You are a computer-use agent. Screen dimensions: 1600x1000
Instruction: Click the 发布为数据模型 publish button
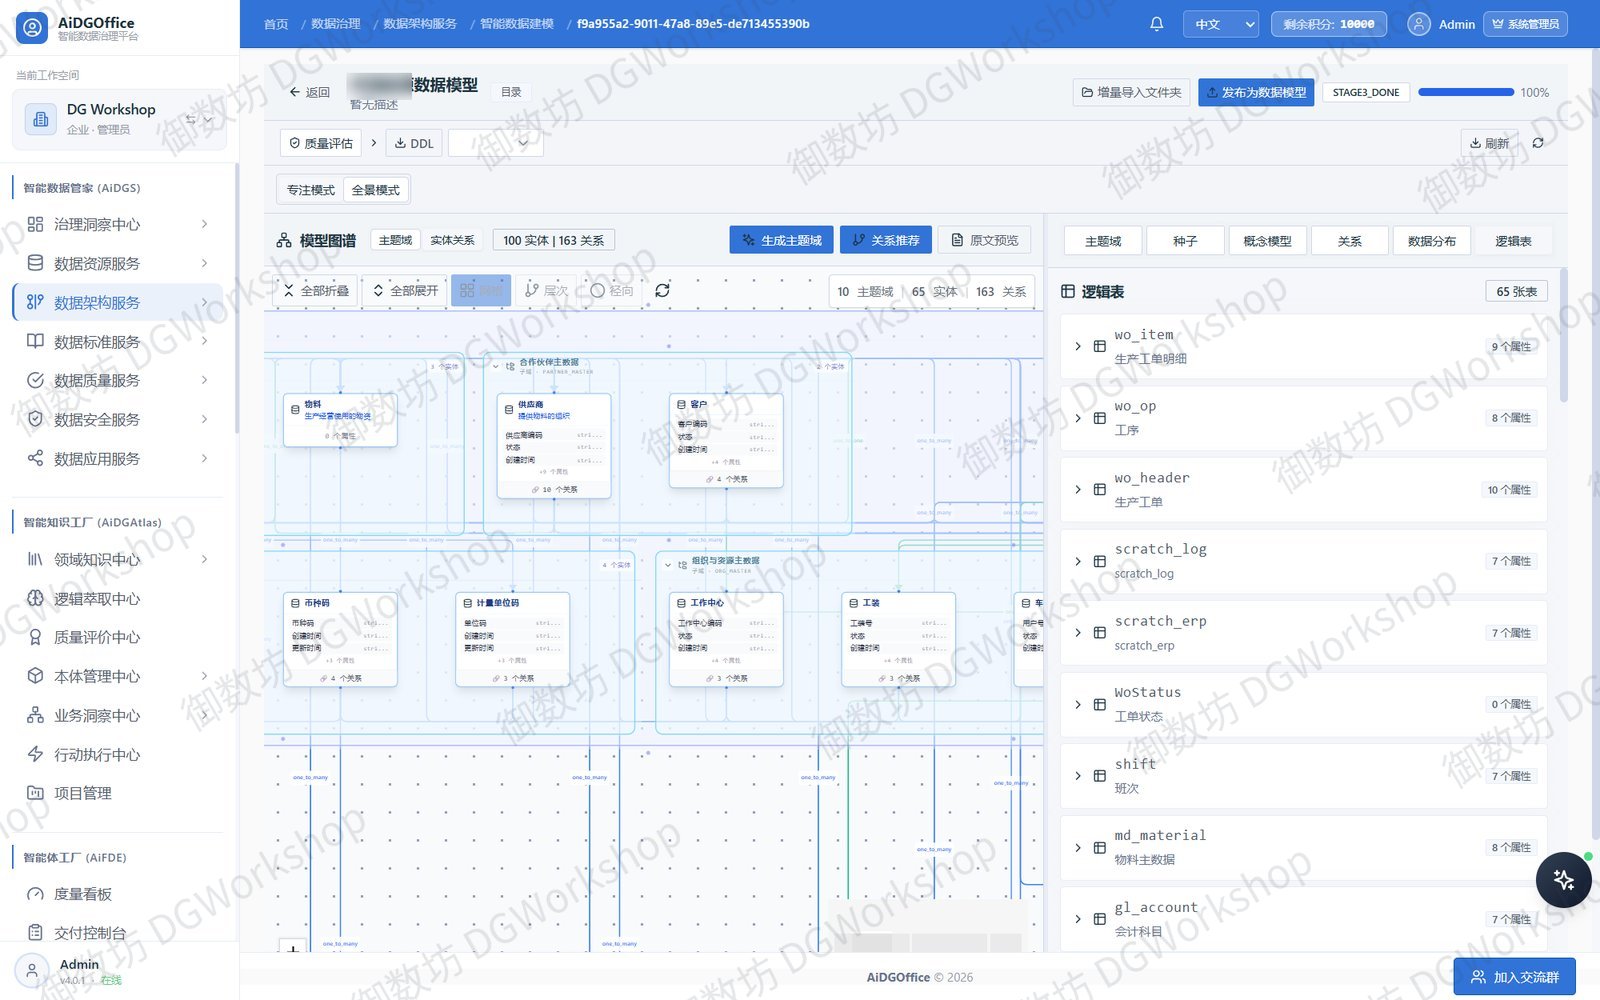[1256, 92]
